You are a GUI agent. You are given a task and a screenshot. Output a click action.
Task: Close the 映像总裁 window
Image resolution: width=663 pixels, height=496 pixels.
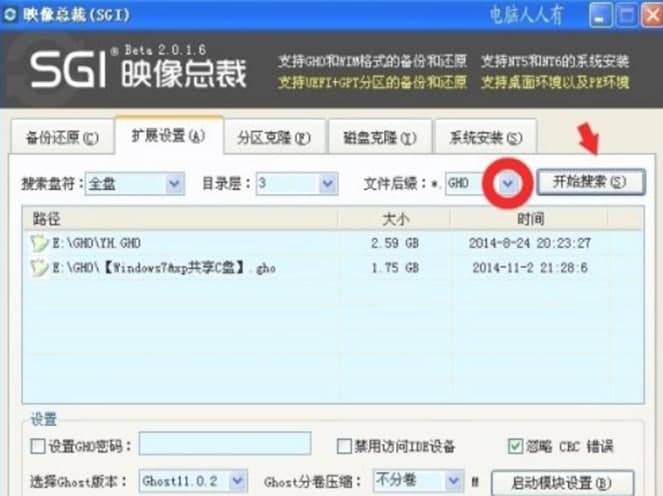click(652, 16)
